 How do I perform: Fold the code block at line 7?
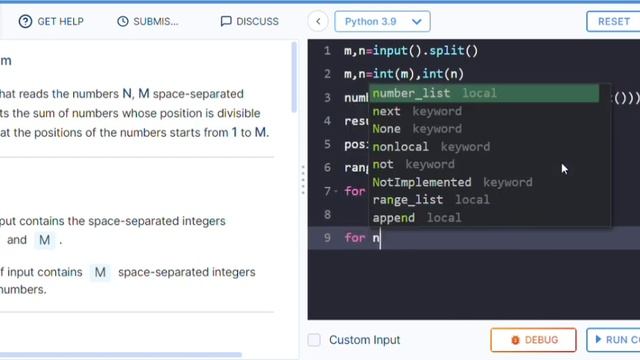click(x=336, y=191)
